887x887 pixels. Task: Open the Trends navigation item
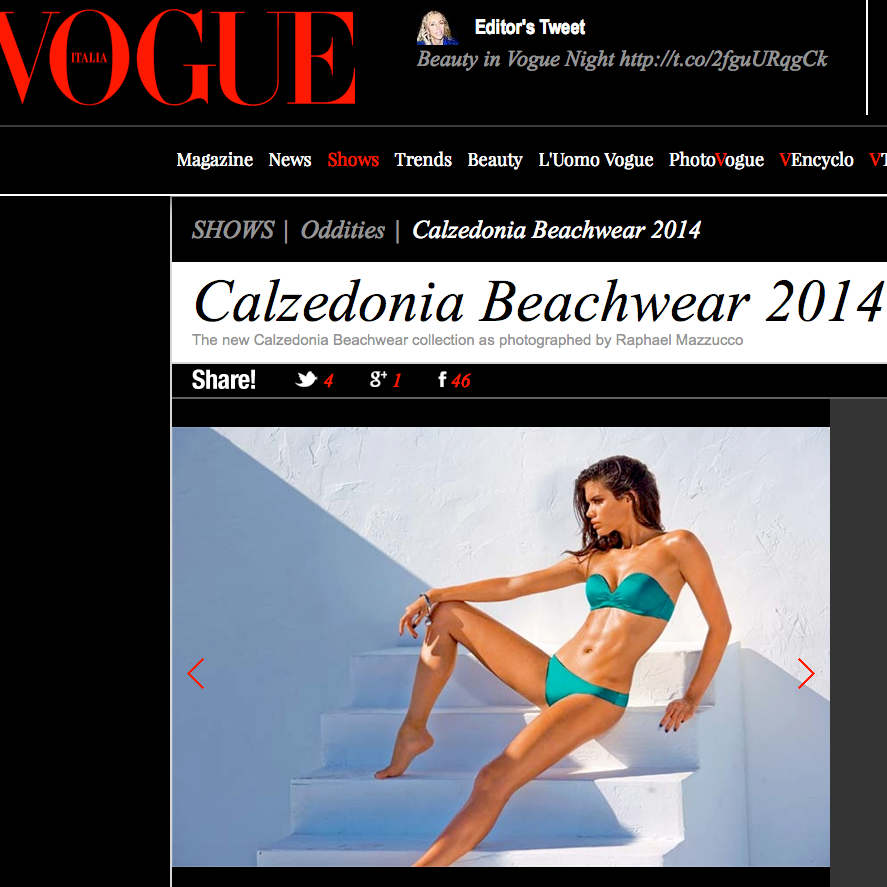[x=423, y=160]
